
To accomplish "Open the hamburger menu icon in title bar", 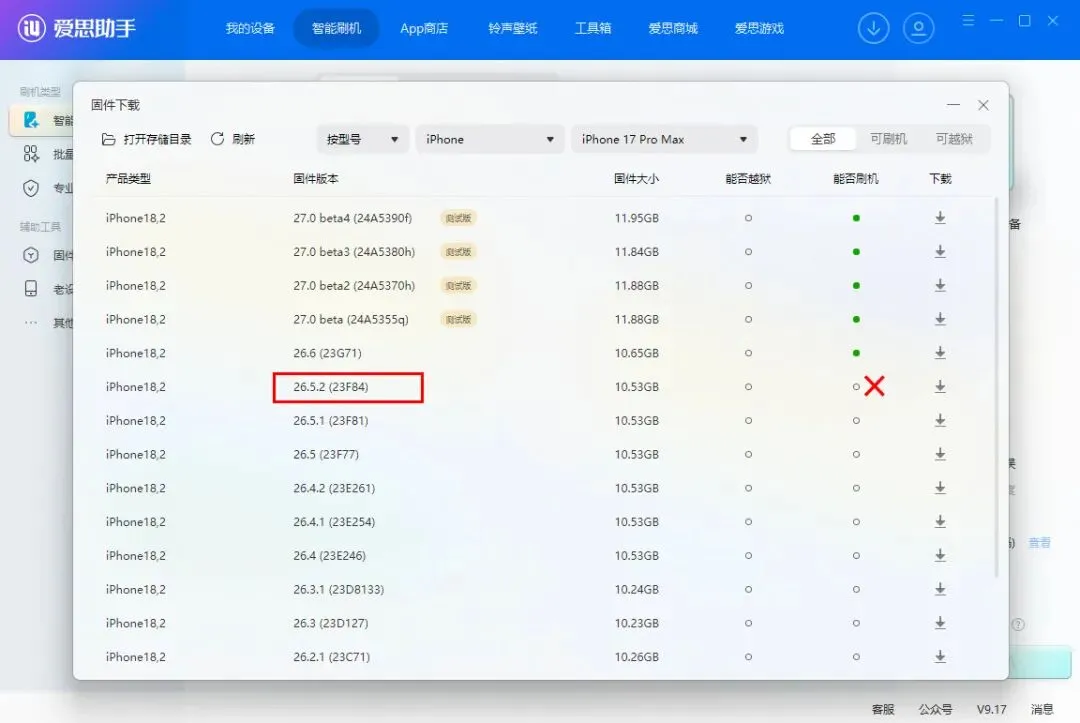I will 968,21.
